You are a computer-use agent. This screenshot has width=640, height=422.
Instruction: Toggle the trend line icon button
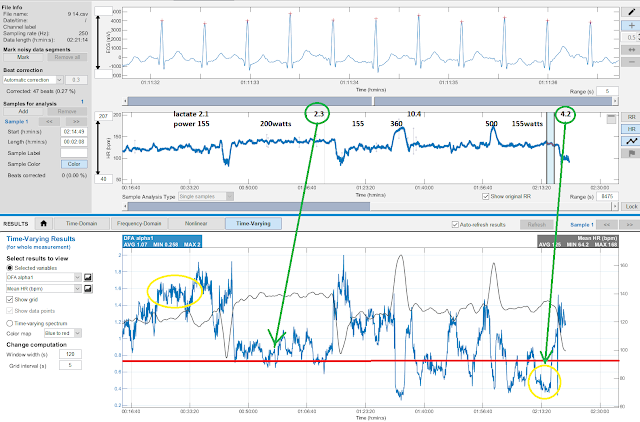pyautogui.click(x=631, y=141)
